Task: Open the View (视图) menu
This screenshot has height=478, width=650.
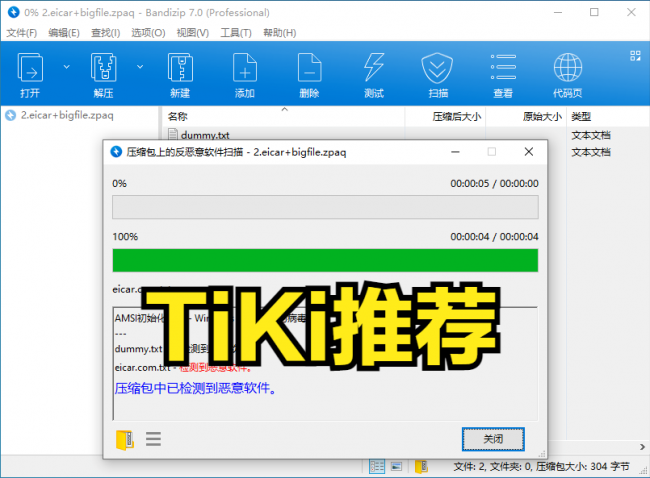Action: (x=192, y=33)
